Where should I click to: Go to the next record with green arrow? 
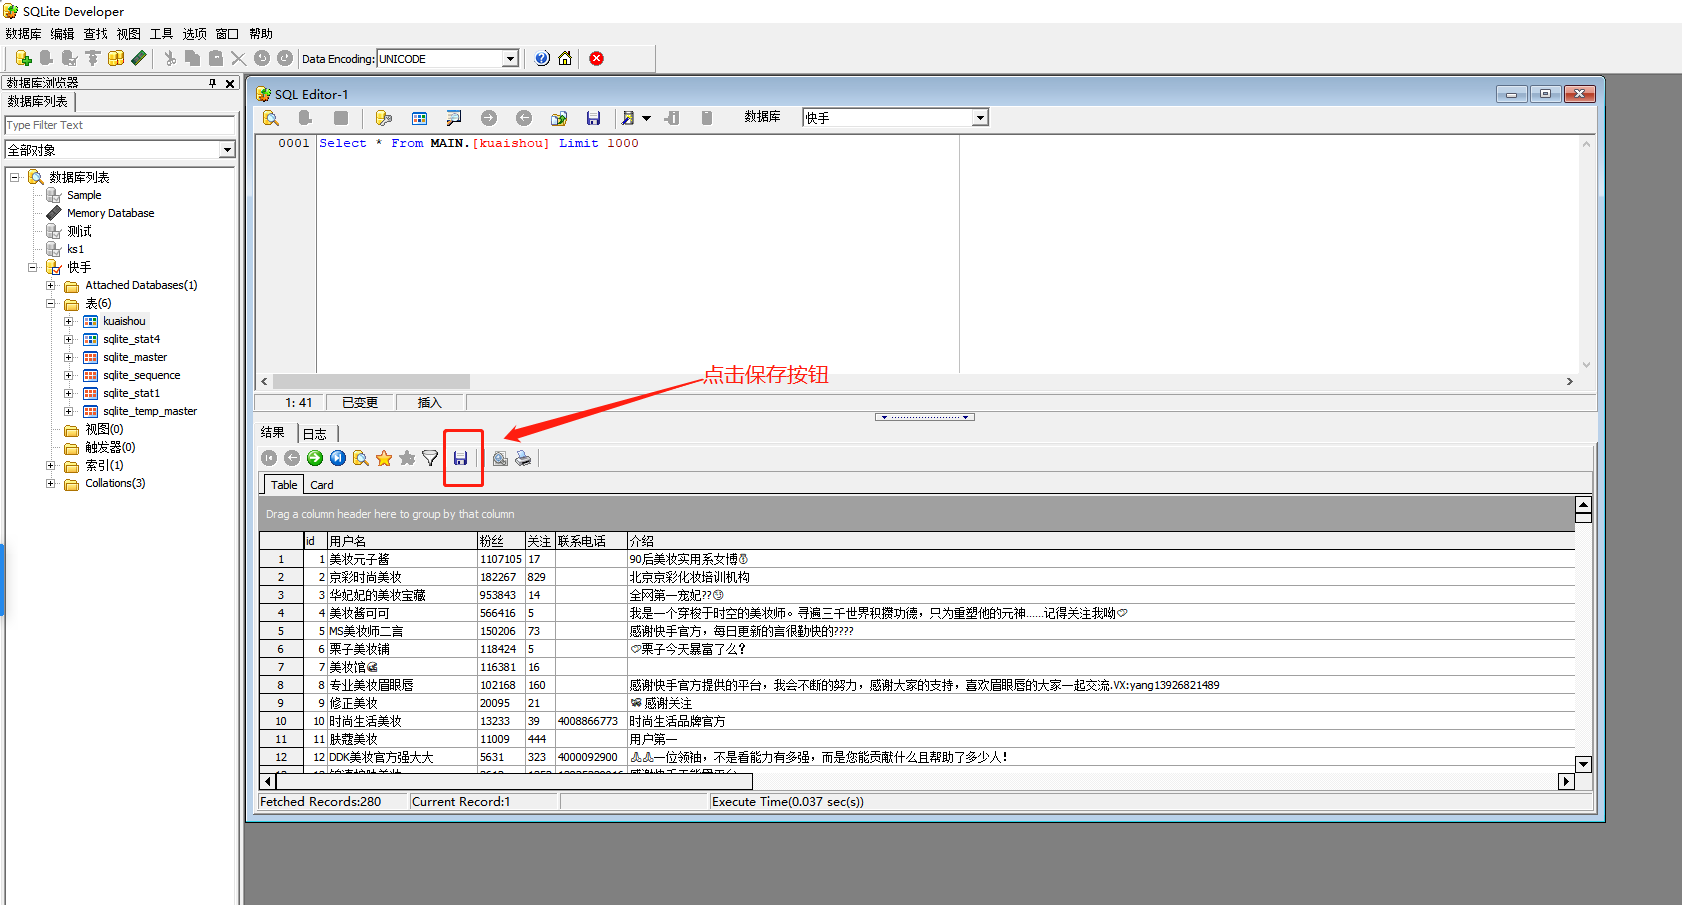coord(315,458)
